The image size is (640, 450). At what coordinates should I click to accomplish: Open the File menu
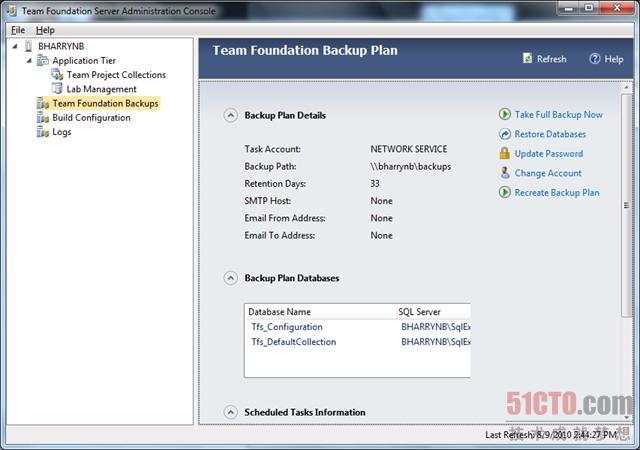[x=18, y=30]
